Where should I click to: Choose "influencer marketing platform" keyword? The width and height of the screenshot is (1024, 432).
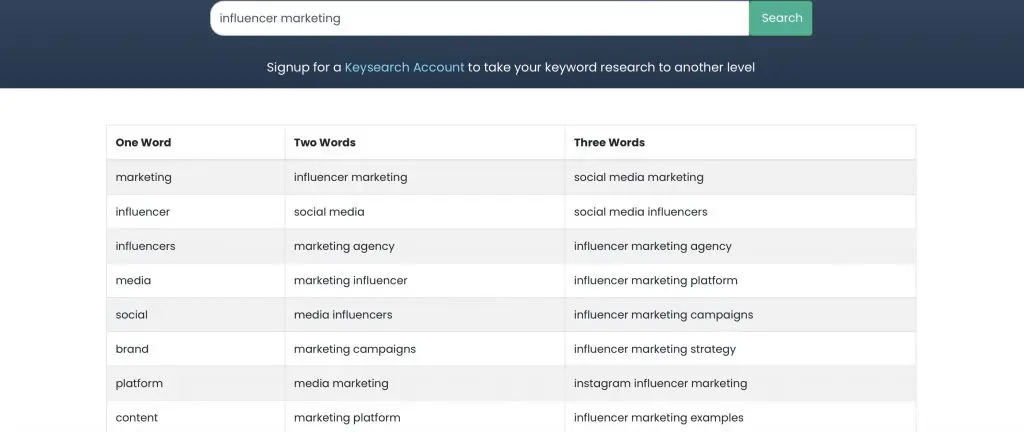(x=655, y=280)
